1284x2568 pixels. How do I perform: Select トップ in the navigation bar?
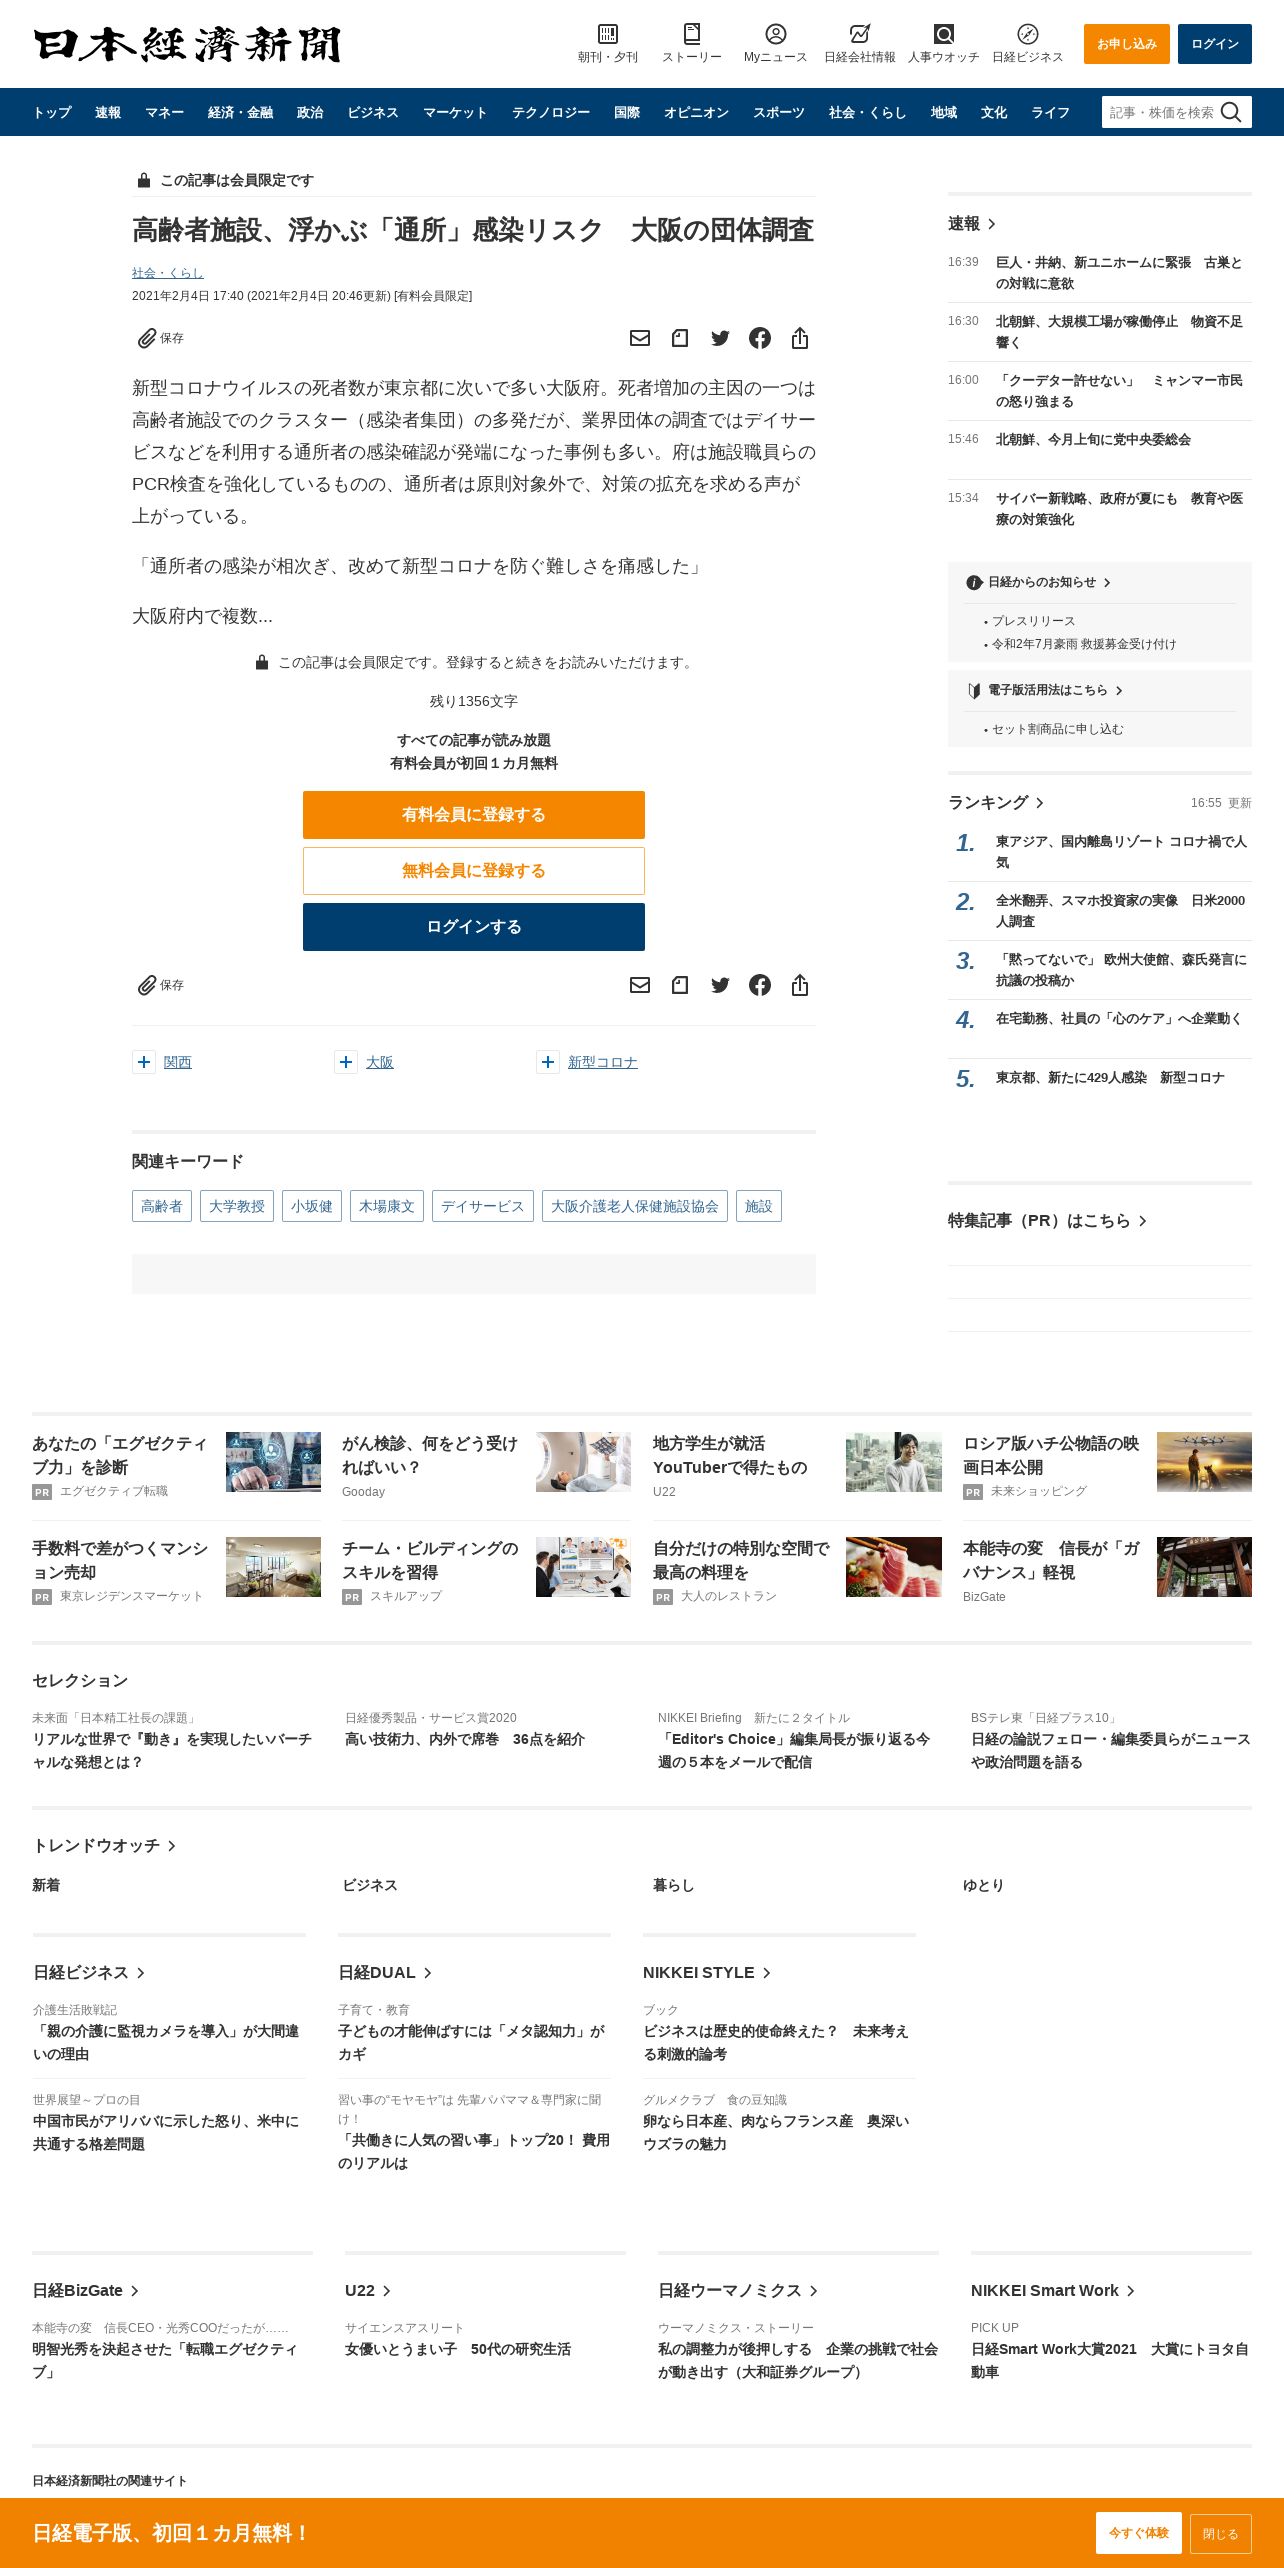click(x=52, y=113)
